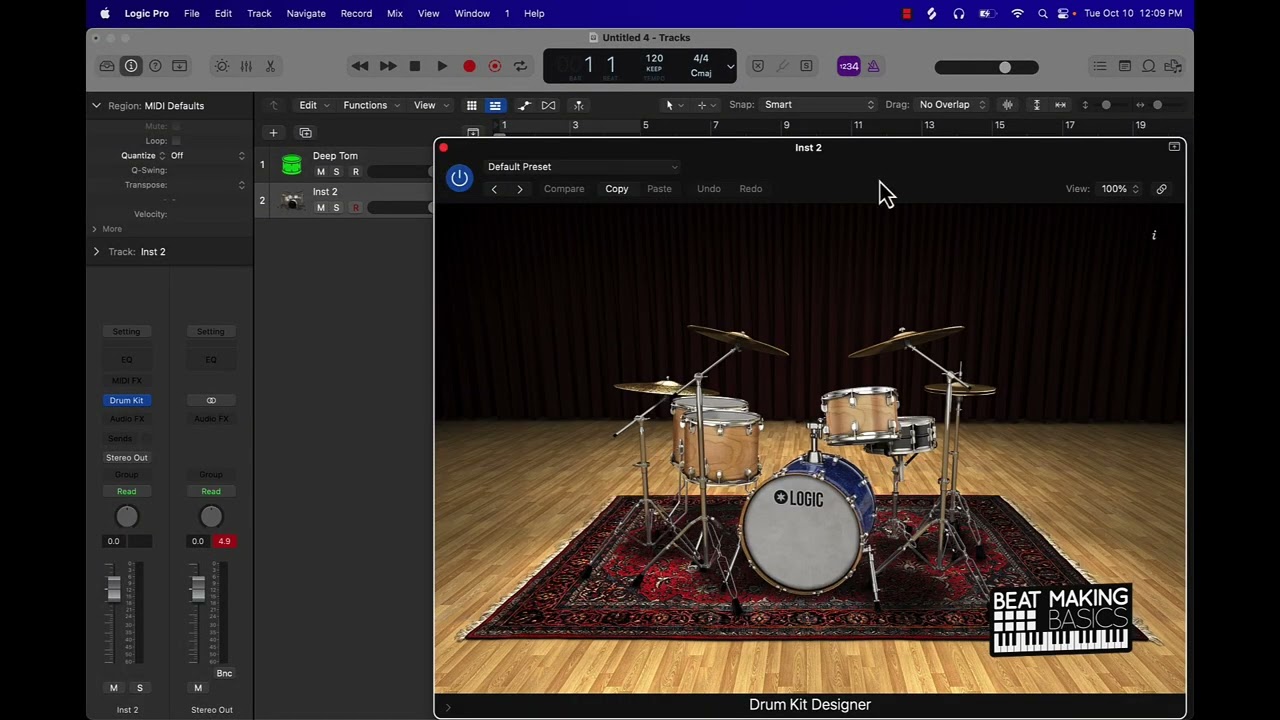The height and width of the screenshot is (720, 1280).
Task: Open the Logic Pro menu
Action: pos(146,14)
